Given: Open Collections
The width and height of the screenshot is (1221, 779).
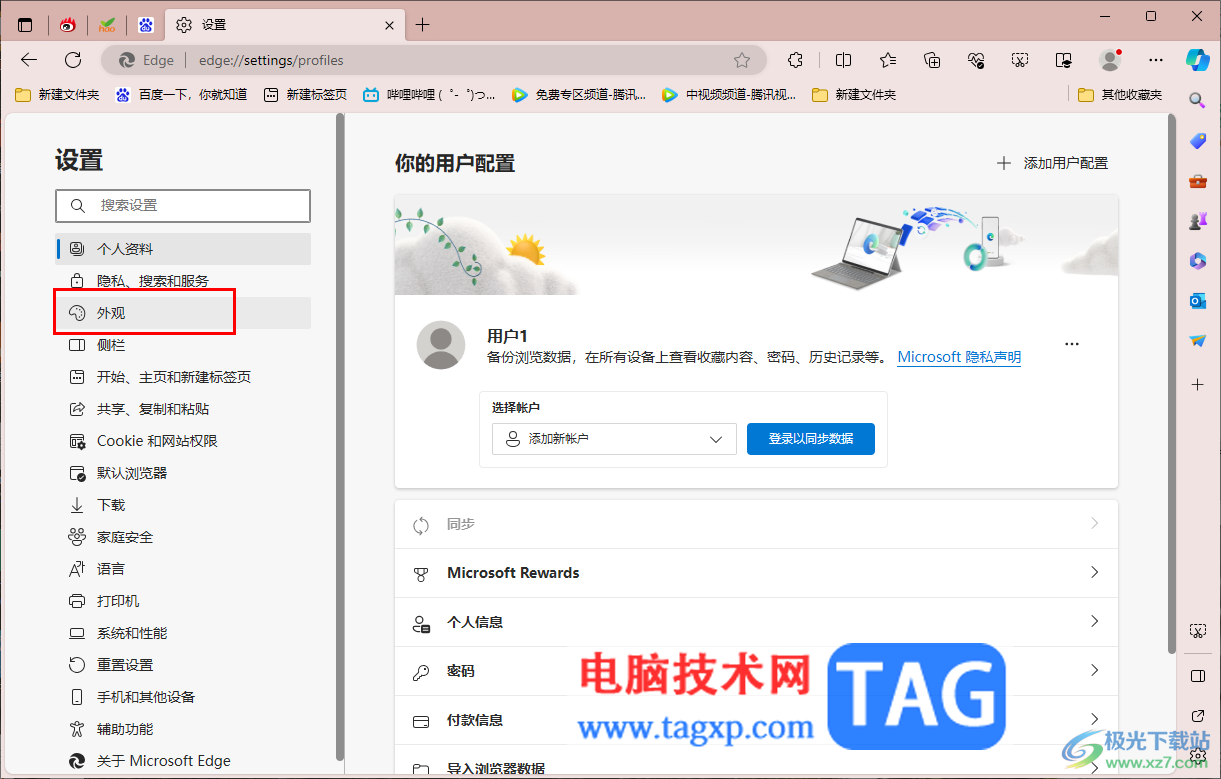Looking at the screenshot, I should (932, 60).
